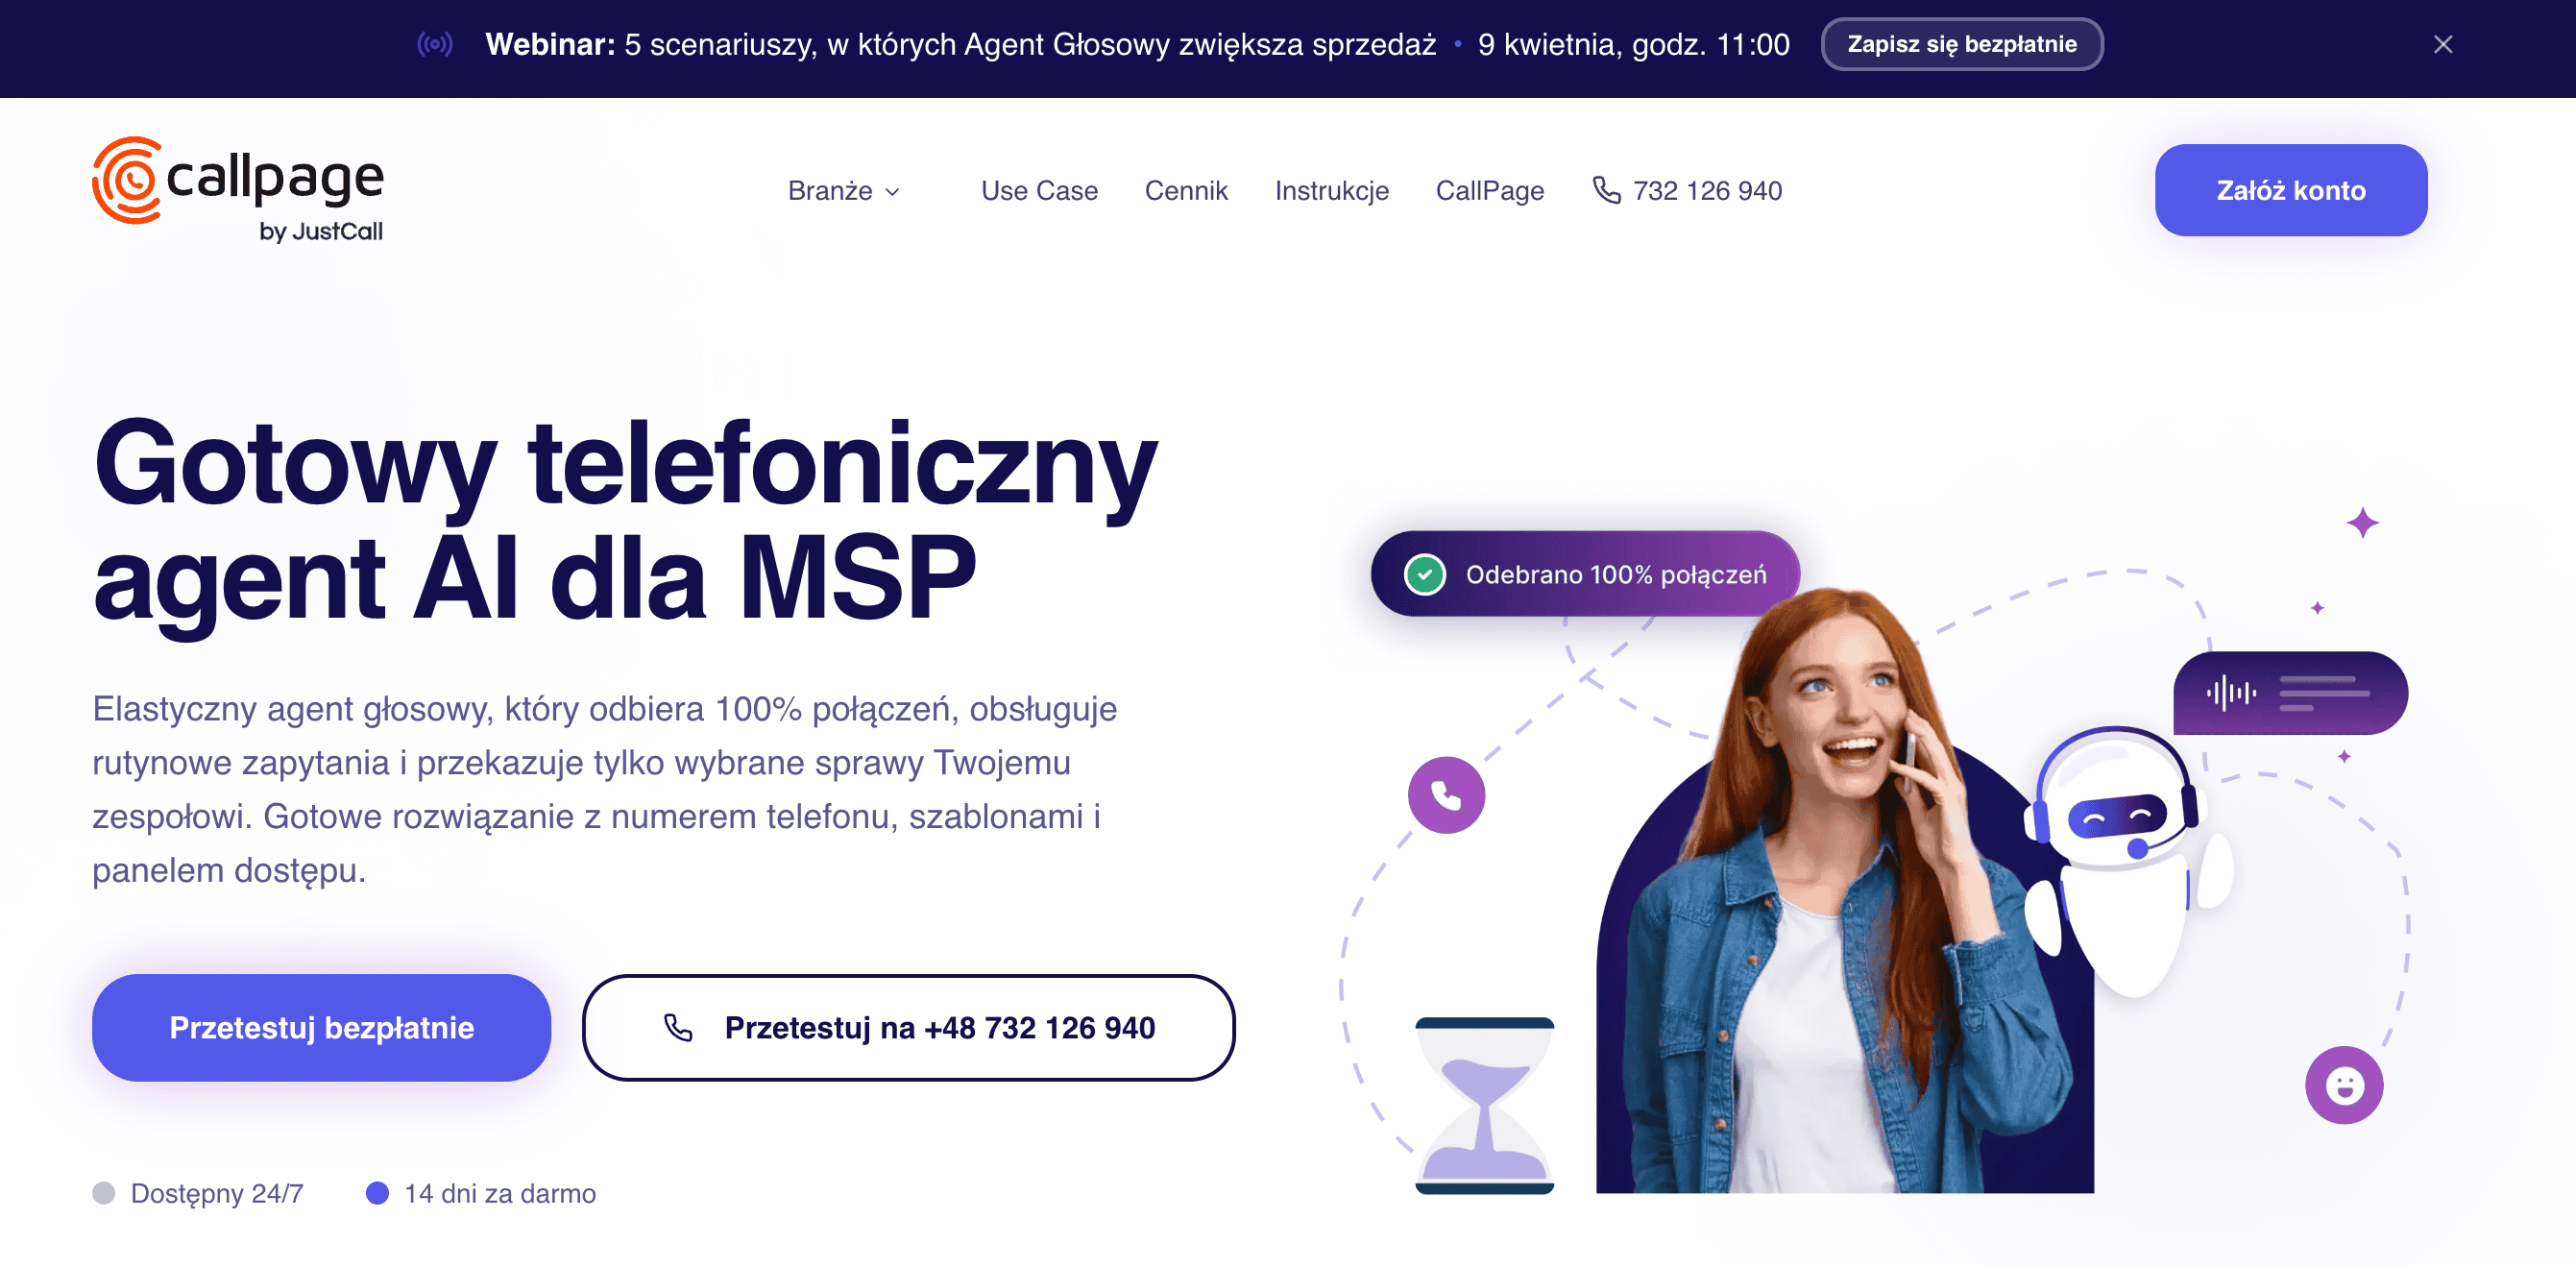
Task: Click the purple smiley face icon
Action: [2344, 1085]
